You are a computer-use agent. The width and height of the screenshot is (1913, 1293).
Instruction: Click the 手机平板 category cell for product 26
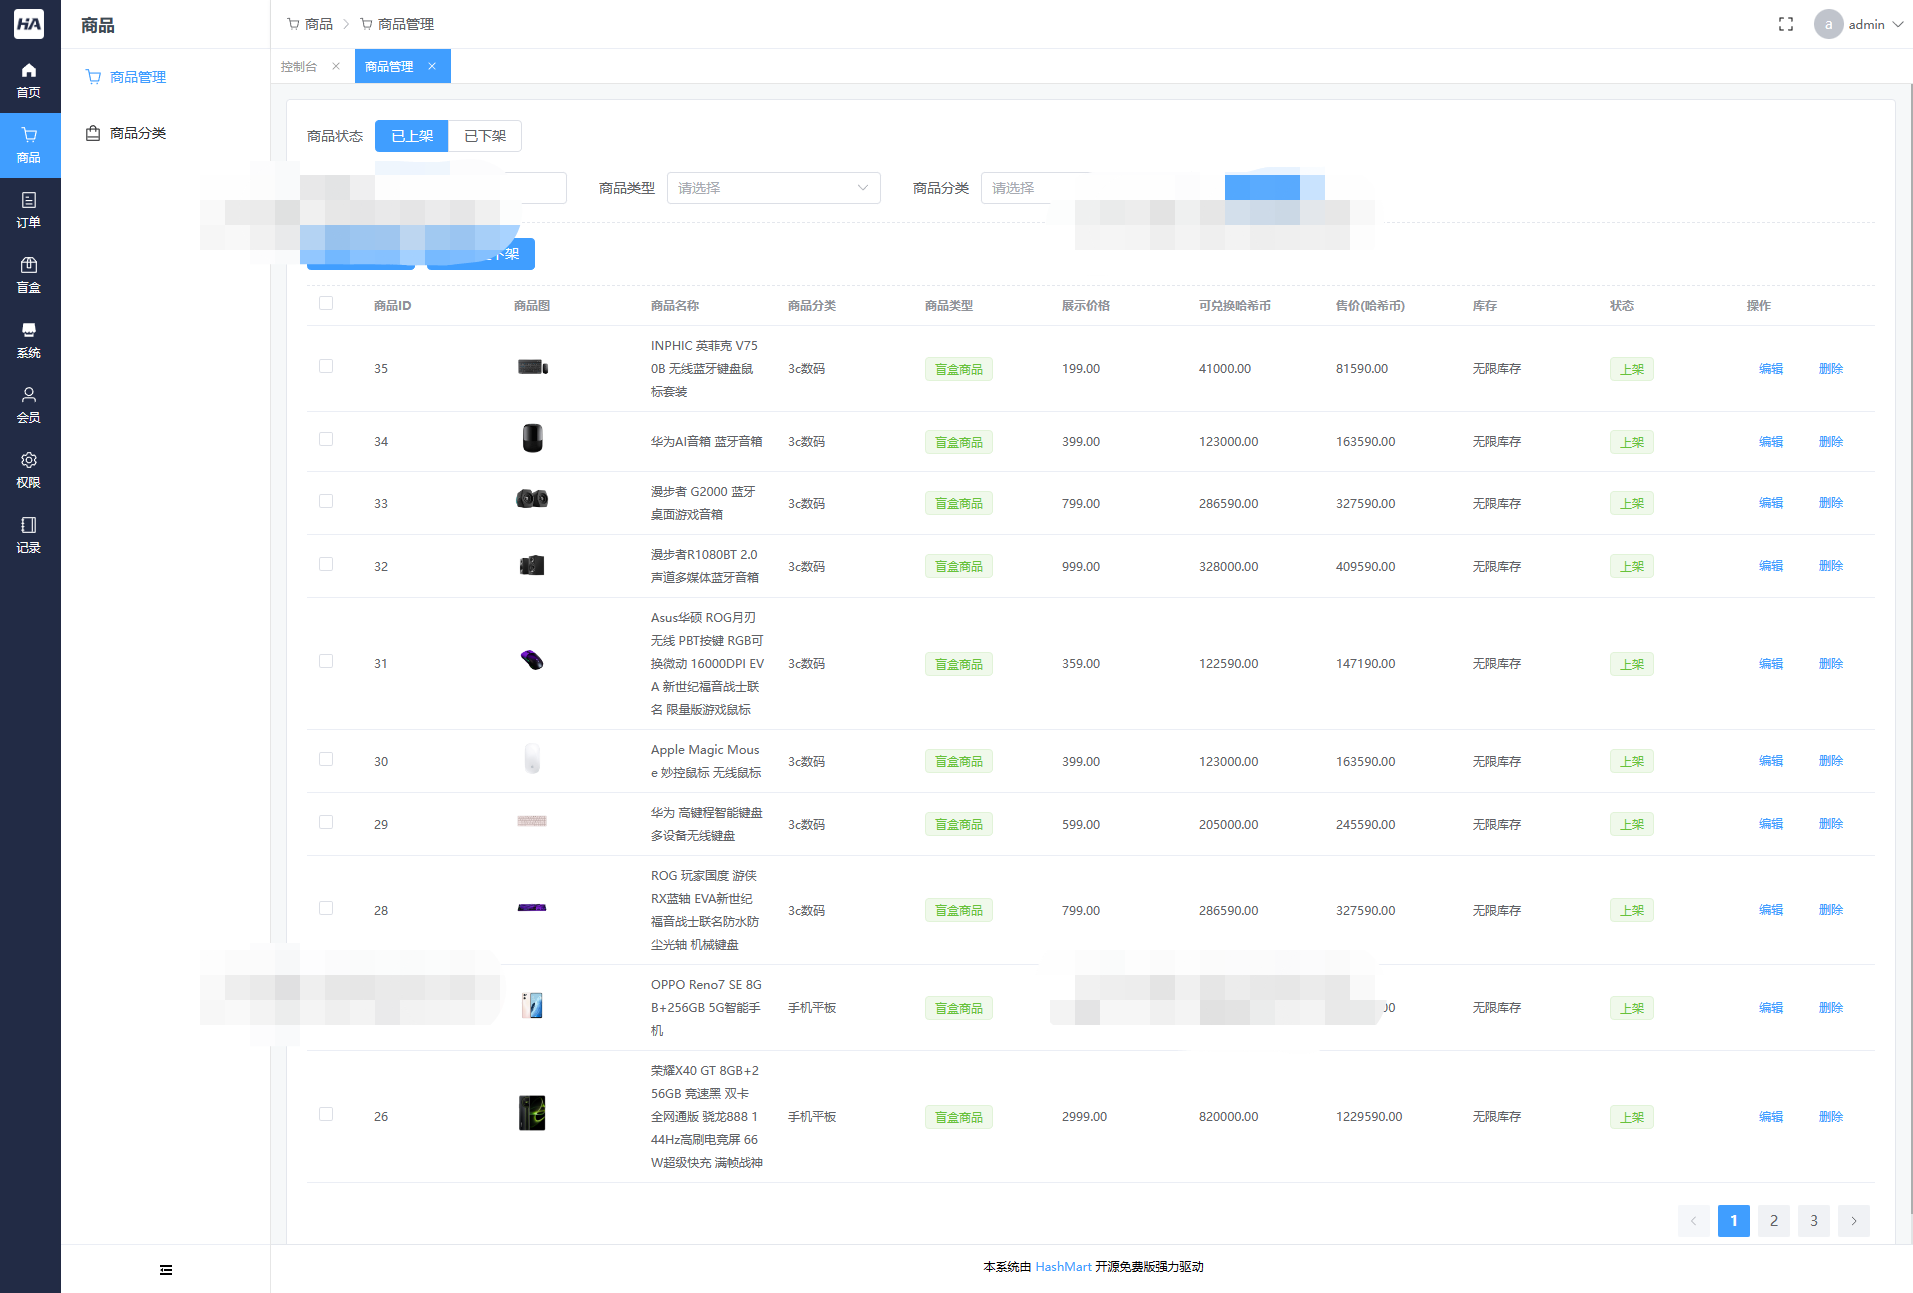[x=812, y=1117]
